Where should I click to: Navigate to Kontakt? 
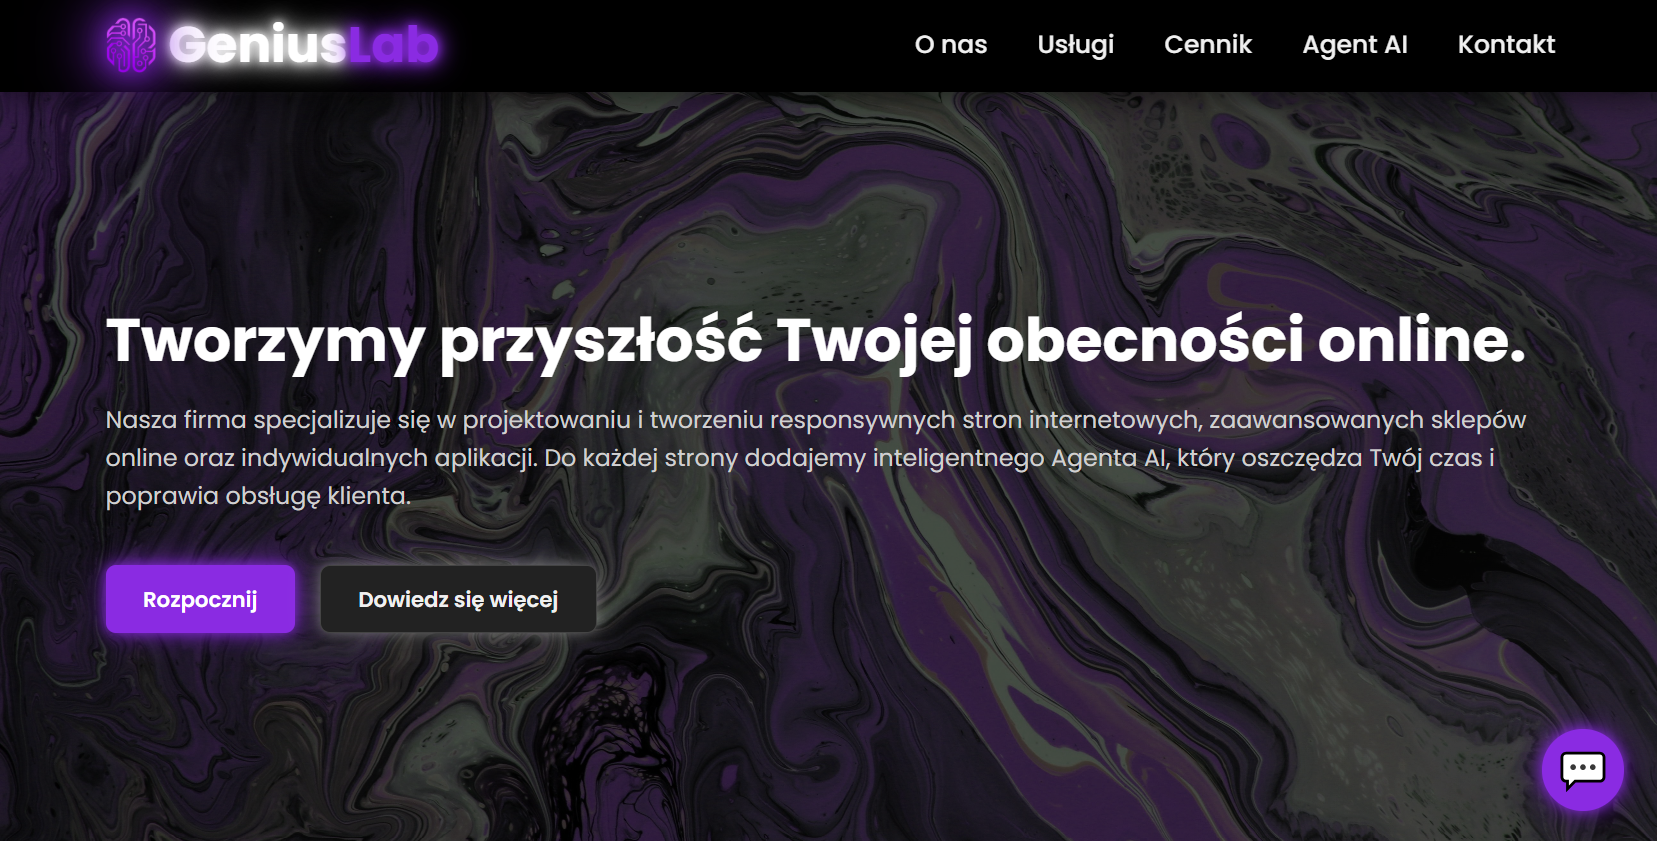coord(1506,44)
